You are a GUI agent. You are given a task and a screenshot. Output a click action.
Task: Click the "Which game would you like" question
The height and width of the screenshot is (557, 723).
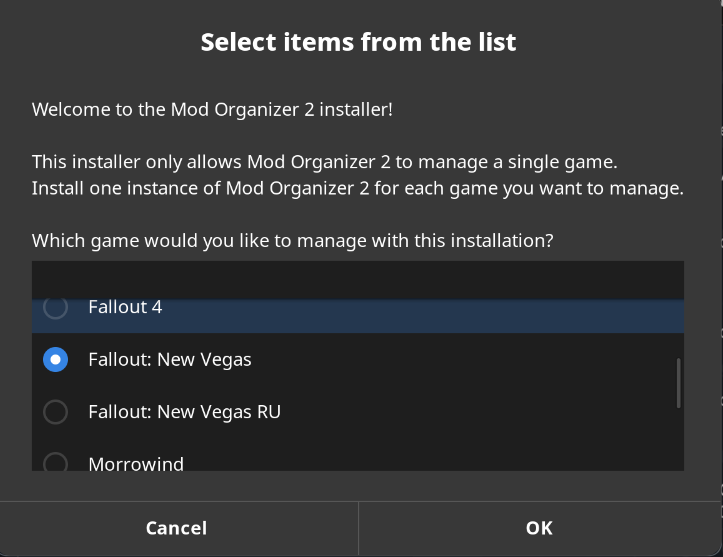(x=293, y=241)
